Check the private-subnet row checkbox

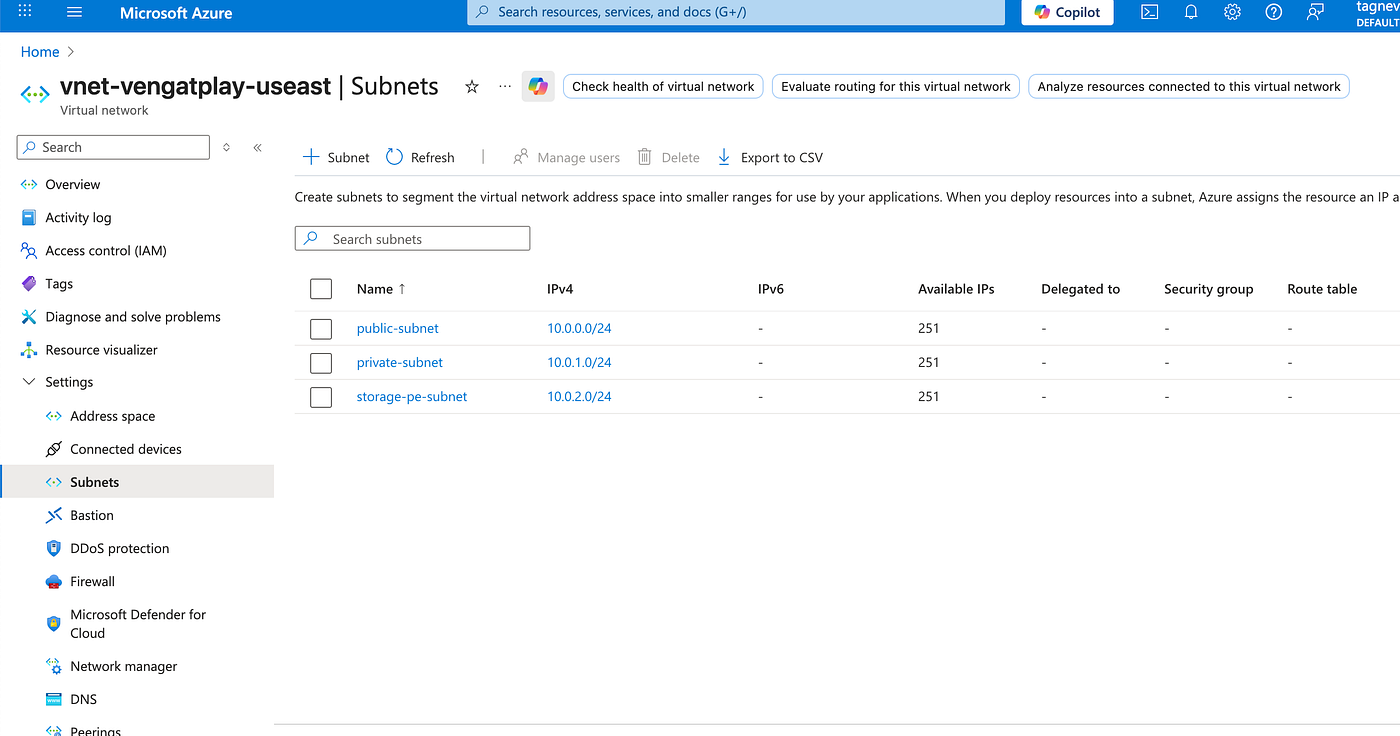321,363
